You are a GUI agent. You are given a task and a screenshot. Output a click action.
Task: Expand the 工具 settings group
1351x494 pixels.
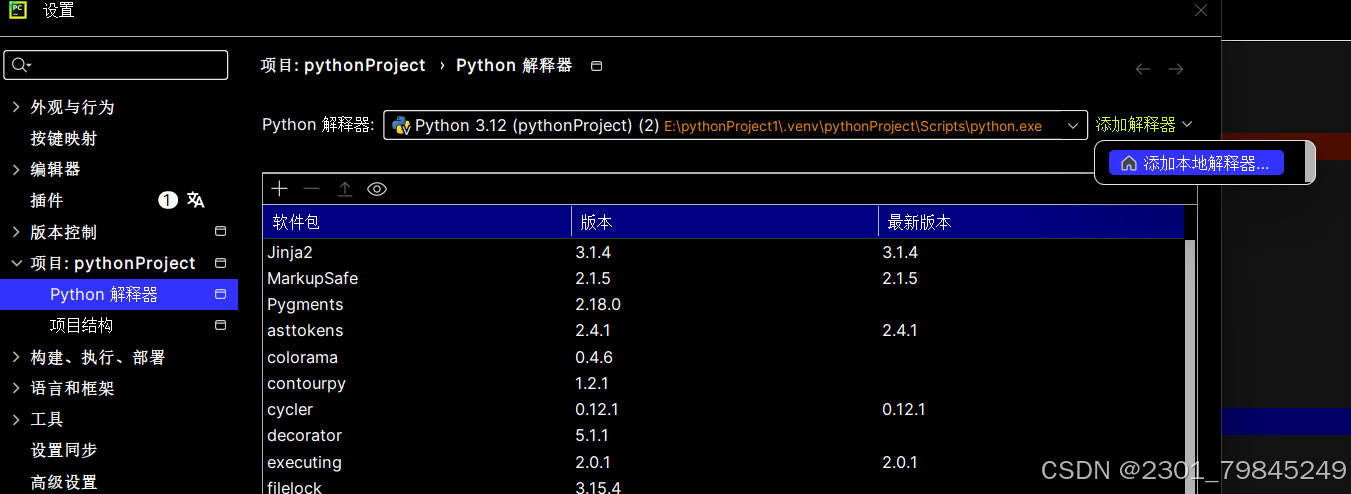point(16,419)
